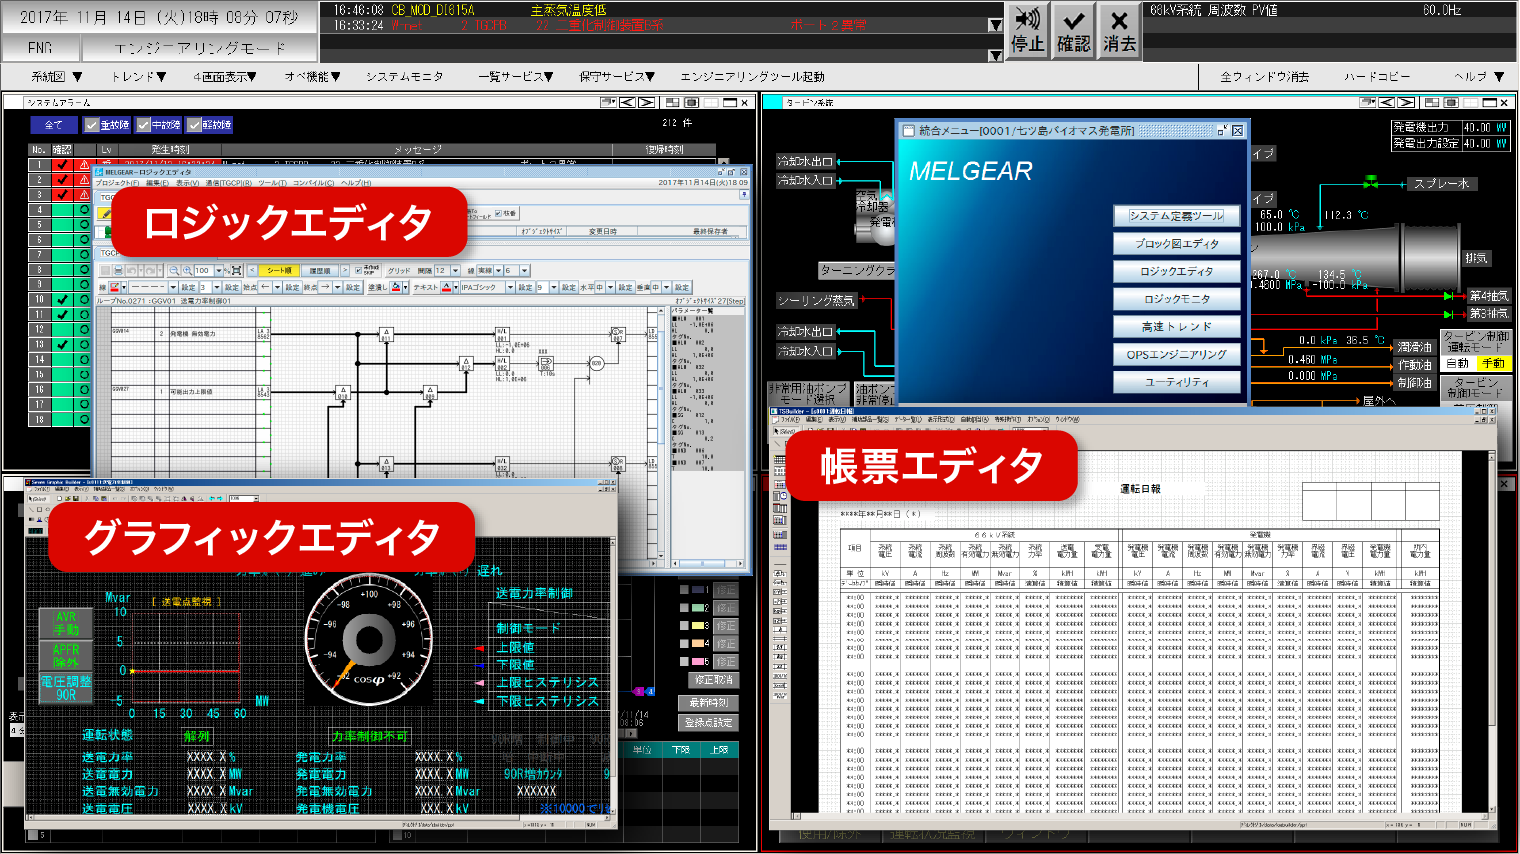Click the 消去 X clear icon
The width and height of the screenshot is (1520, 854).
pos(1119,31)
